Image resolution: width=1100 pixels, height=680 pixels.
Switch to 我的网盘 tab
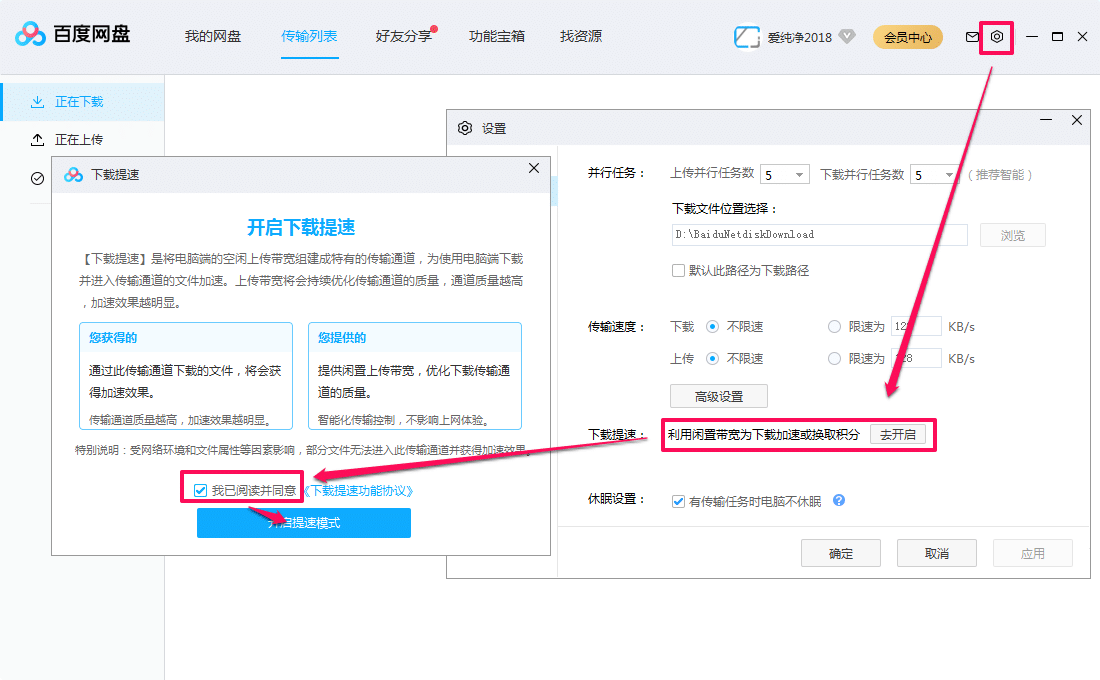(x=213, y=37)
